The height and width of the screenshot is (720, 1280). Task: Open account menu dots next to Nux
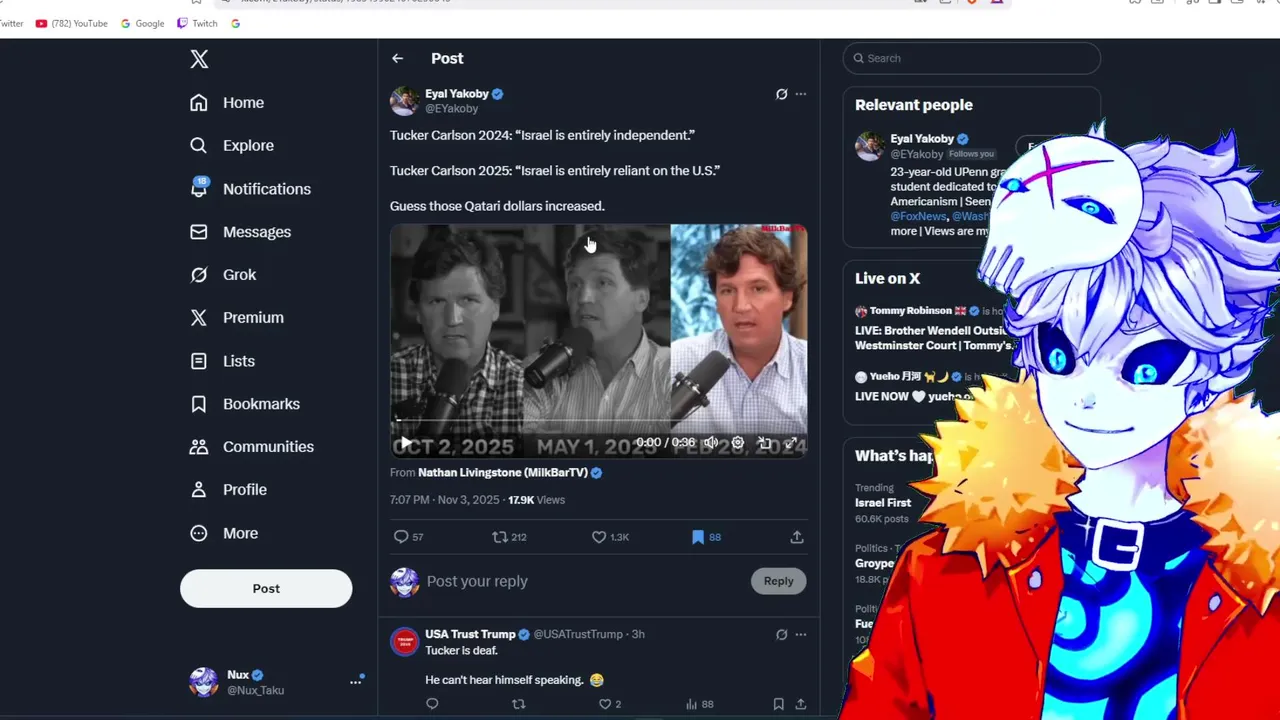(355, 682)
